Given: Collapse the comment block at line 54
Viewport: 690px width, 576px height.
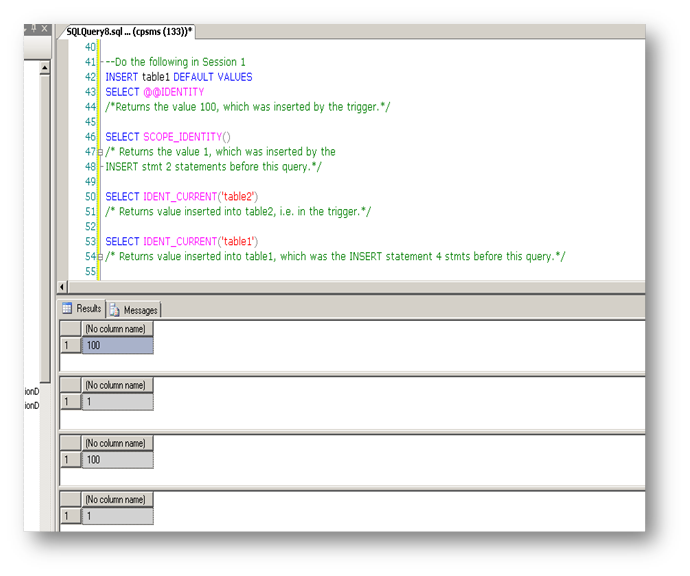Looking at the screenshot, I should click(100, 257).
